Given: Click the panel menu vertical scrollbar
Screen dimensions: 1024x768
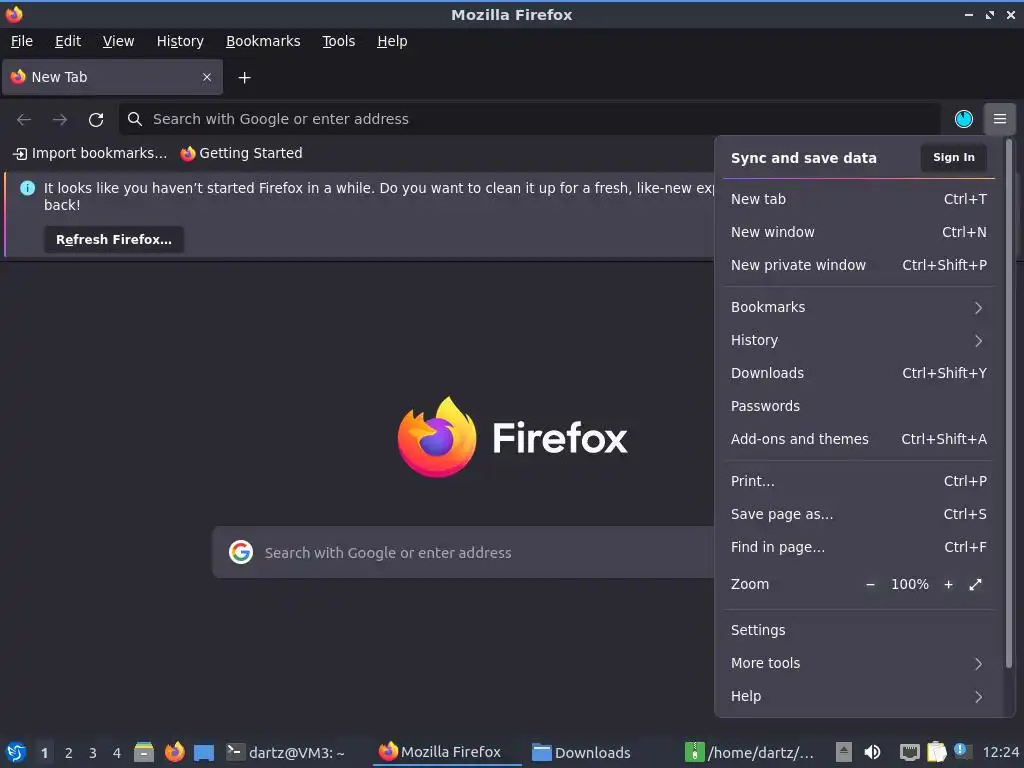Looking at the screenshot, I should pyautogui.click(x=1008, y=405).
